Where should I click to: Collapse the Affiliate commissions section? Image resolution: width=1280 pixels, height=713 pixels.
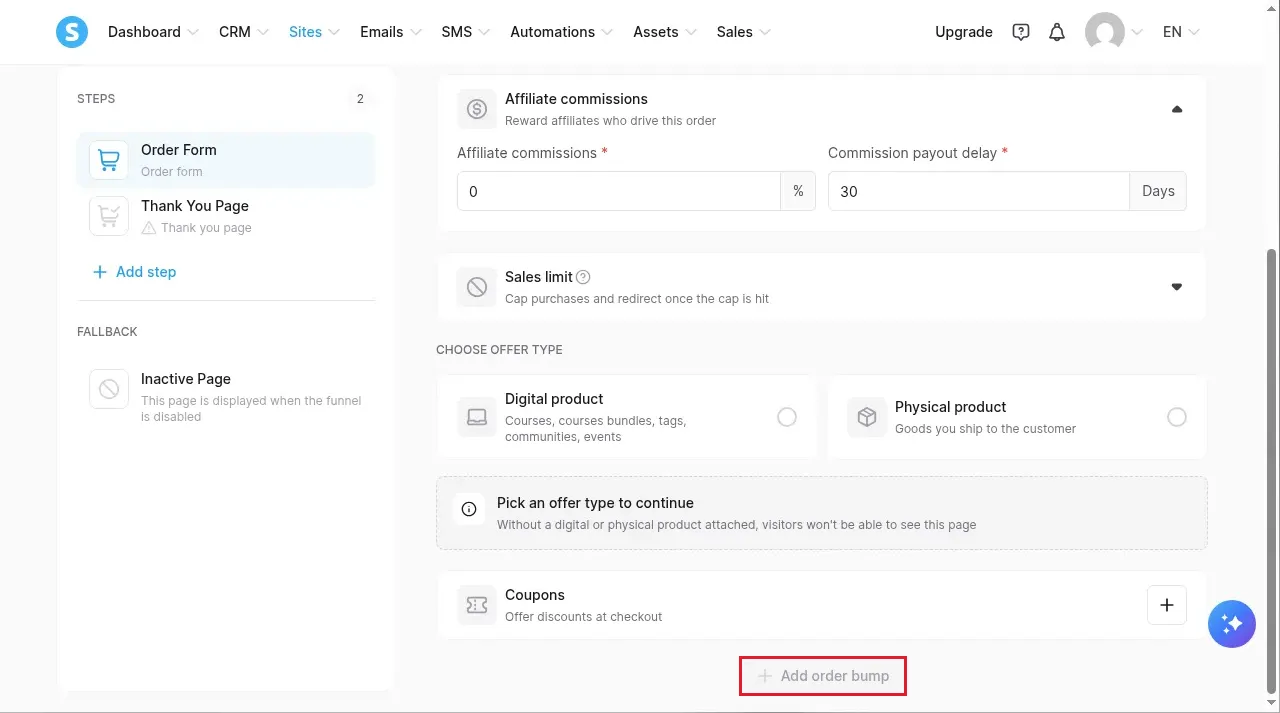(x=1177, y=109)
